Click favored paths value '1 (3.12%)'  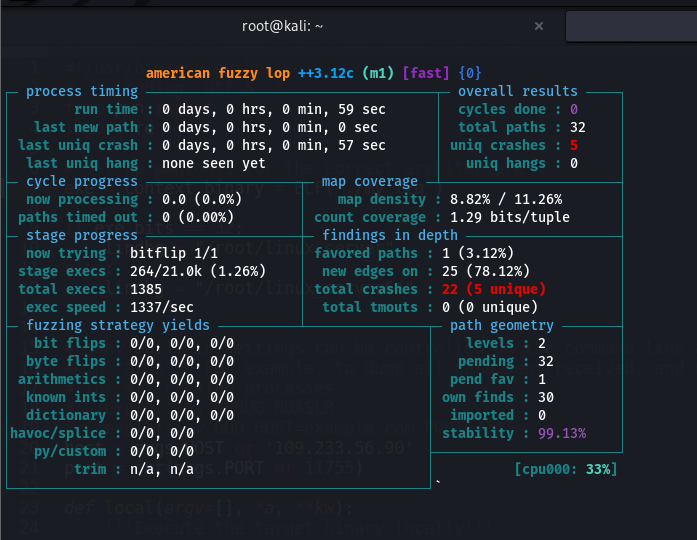(x=478, y=253)
